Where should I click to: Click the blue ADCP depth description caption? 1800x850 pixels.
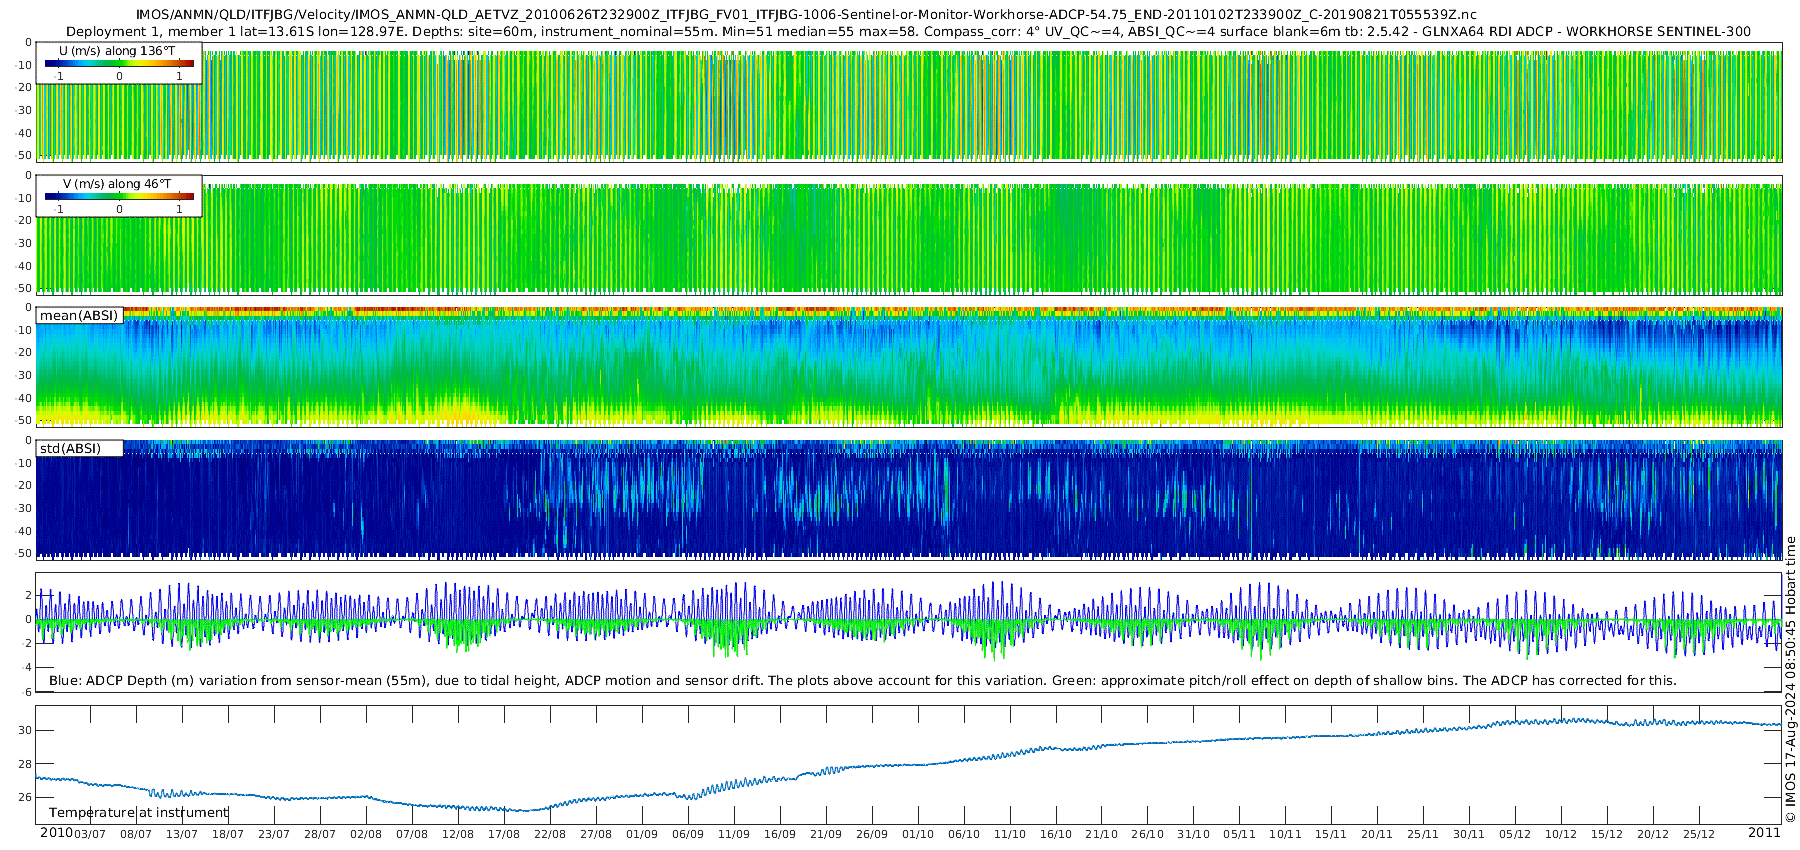[862, 681]
